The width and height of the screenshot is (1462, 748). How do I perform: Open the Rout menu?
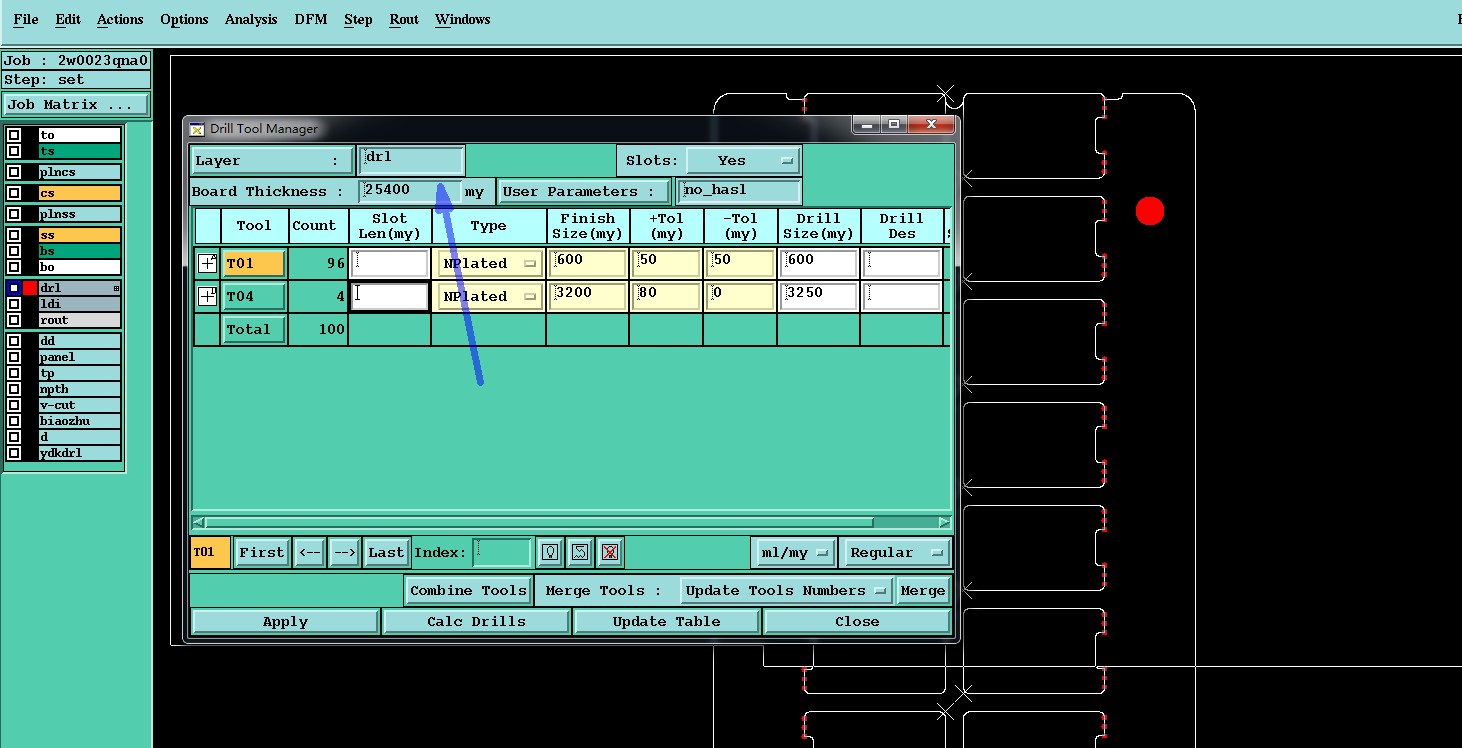pyautogui.click(x=404, y=19)
